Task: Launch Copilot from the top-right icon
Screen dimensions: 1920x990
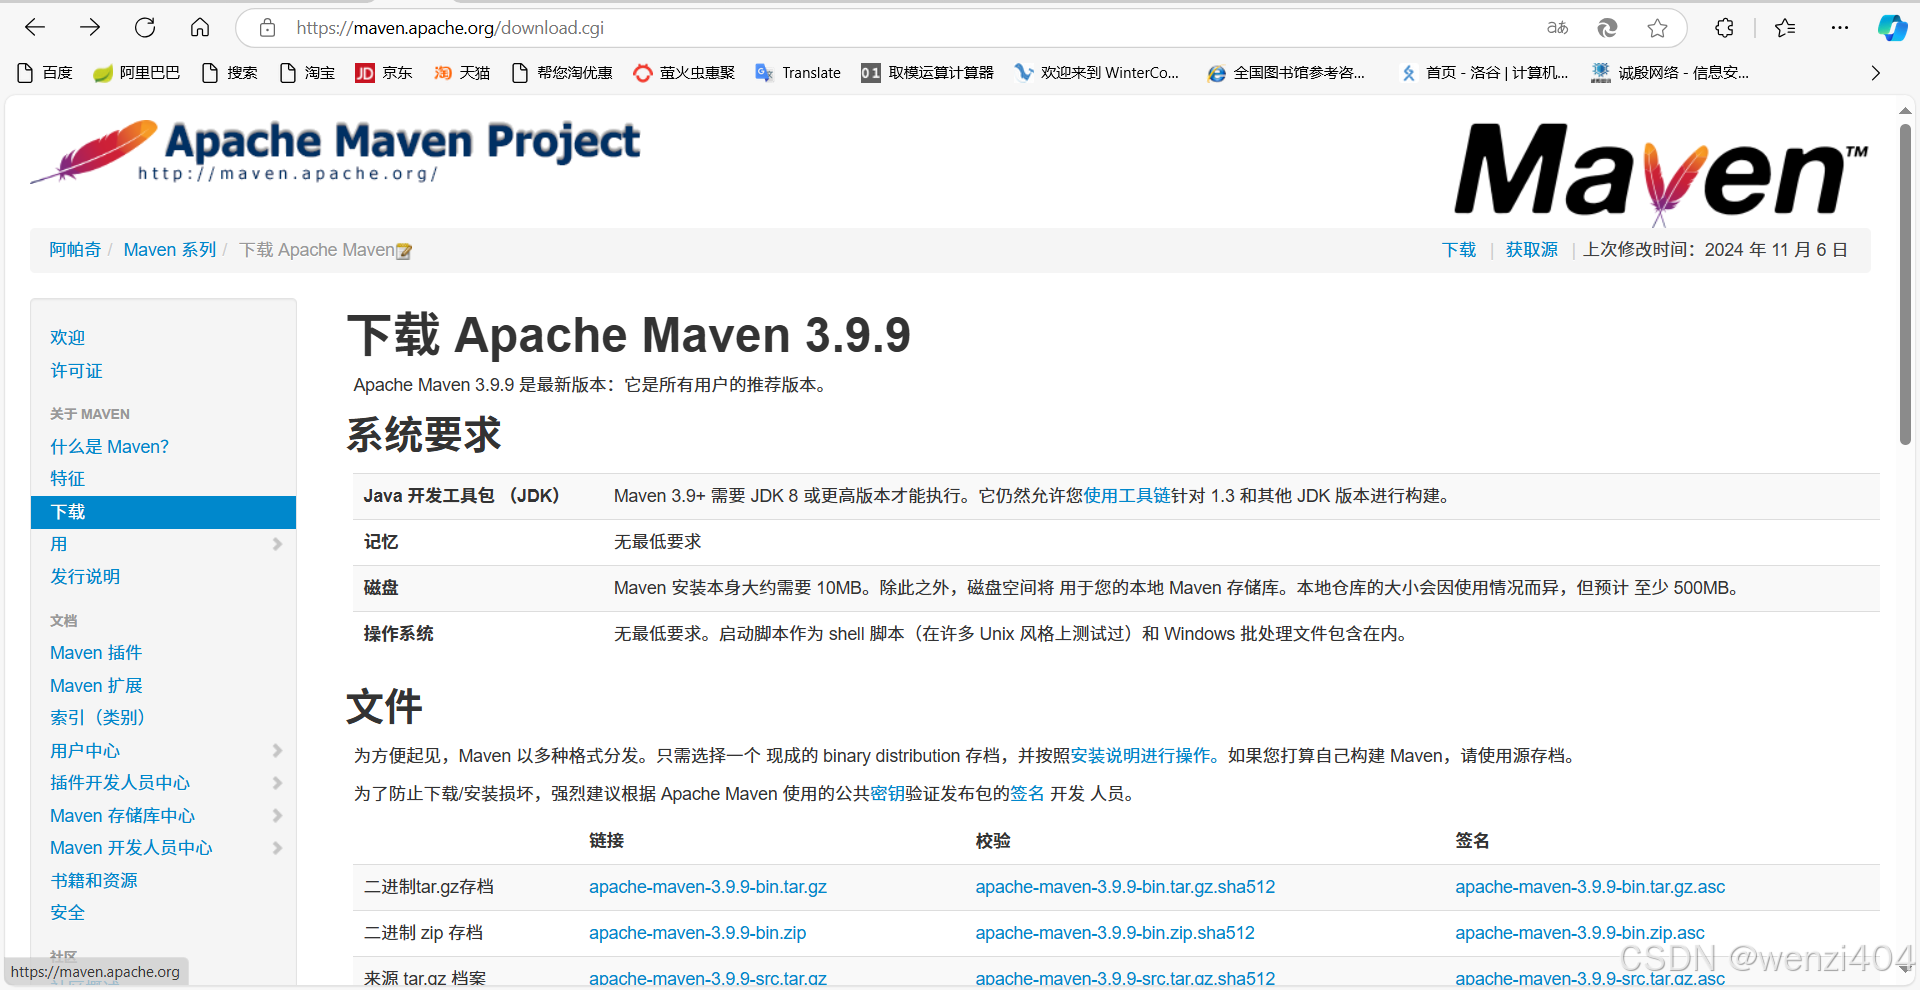Action: coord(1892,28)
